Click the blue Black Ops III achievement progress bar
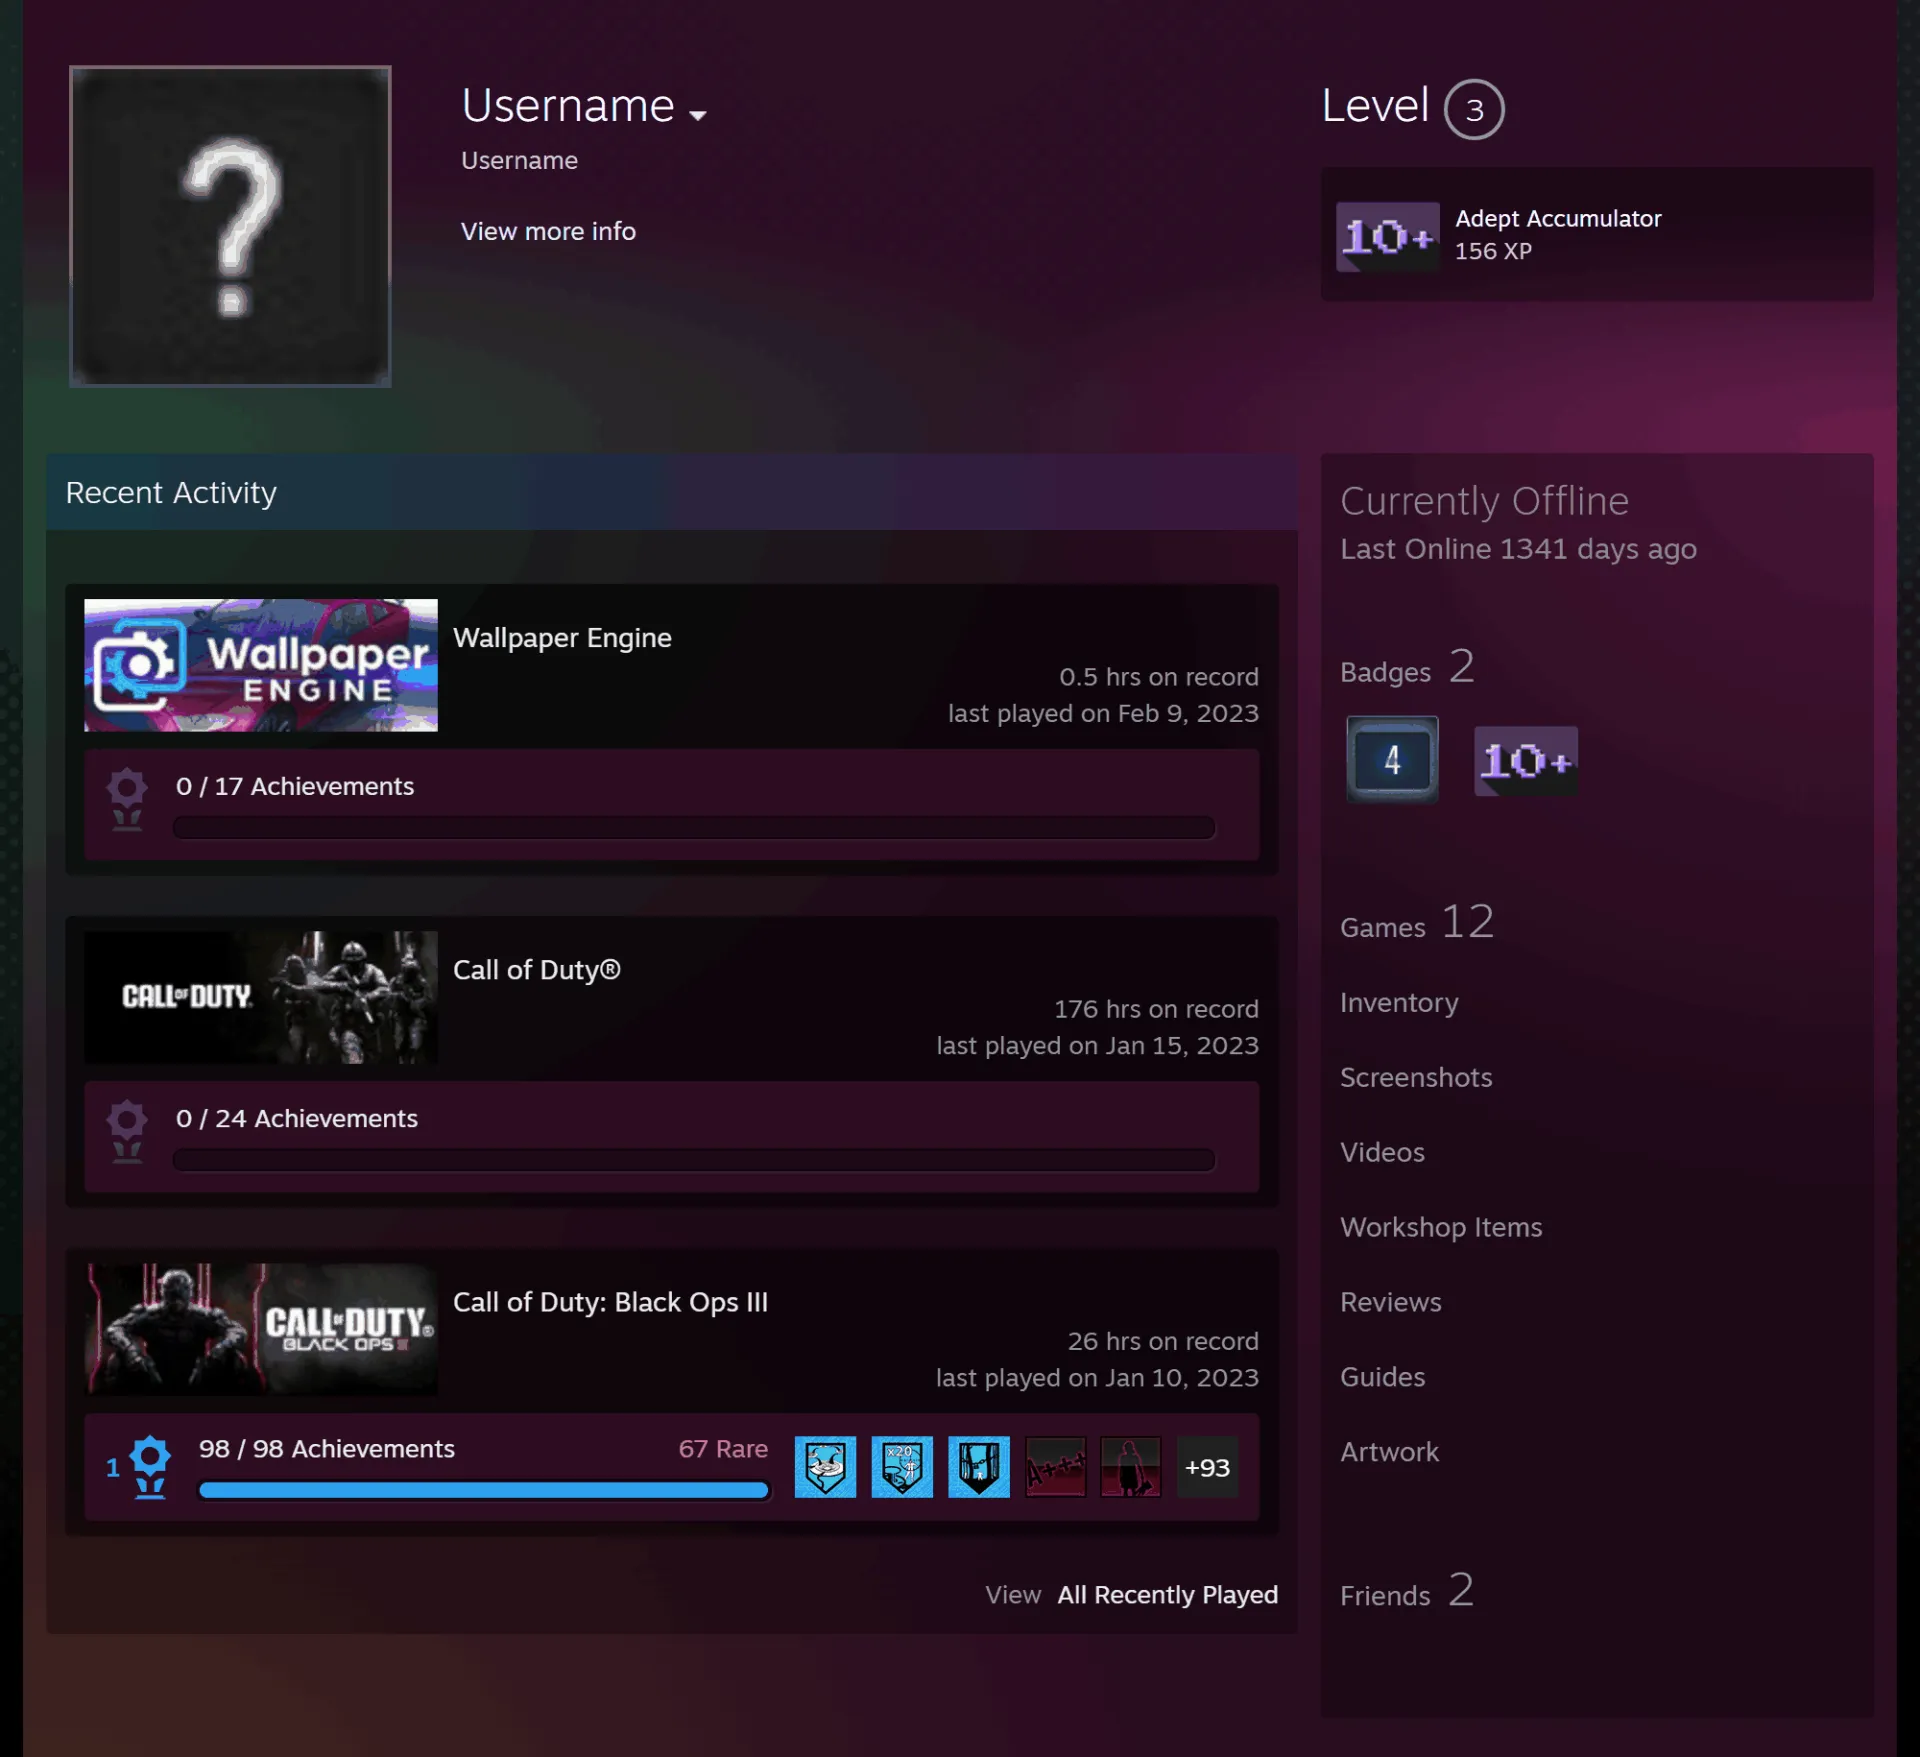 point(484,1490)
